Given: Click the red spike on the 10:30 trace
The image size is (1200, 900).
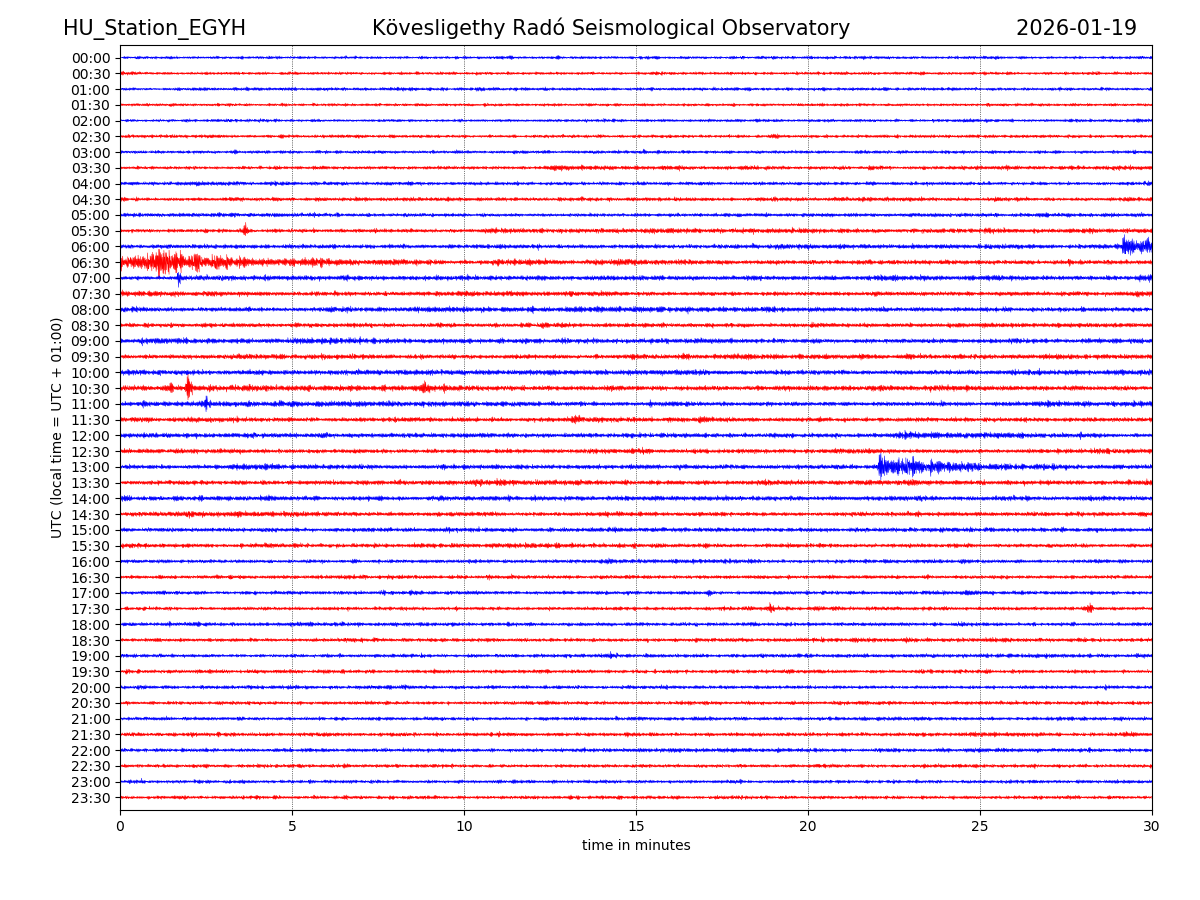Looking at the screenshot, I should [188, 388].
